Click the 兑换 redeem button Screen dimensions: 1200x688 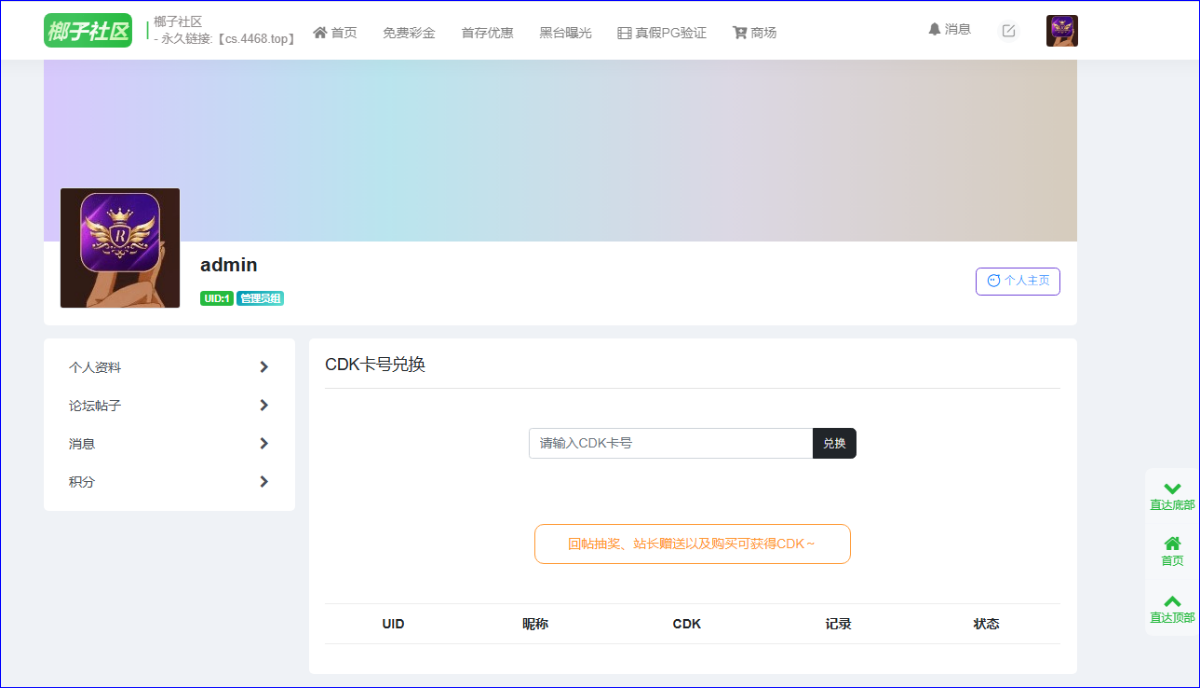tap(835, 443)
